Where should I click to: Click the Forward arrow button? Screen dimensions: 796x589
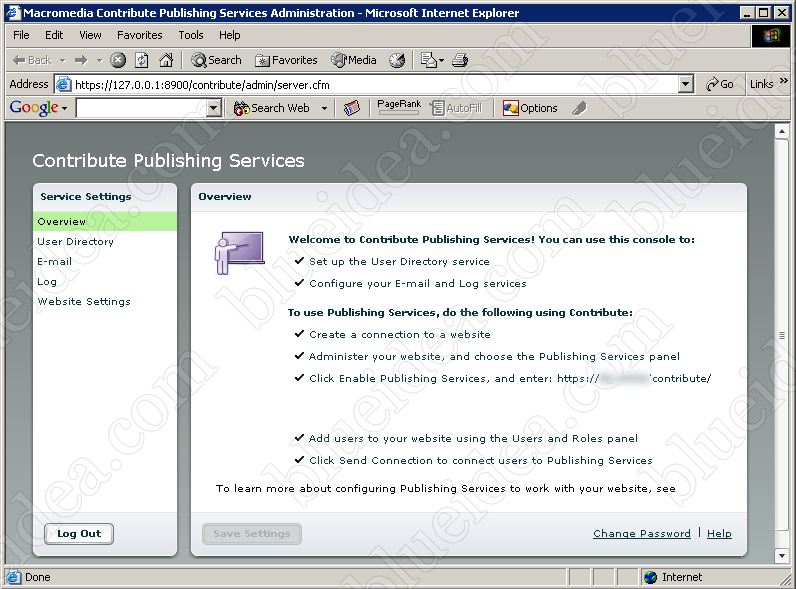(81, 60)
